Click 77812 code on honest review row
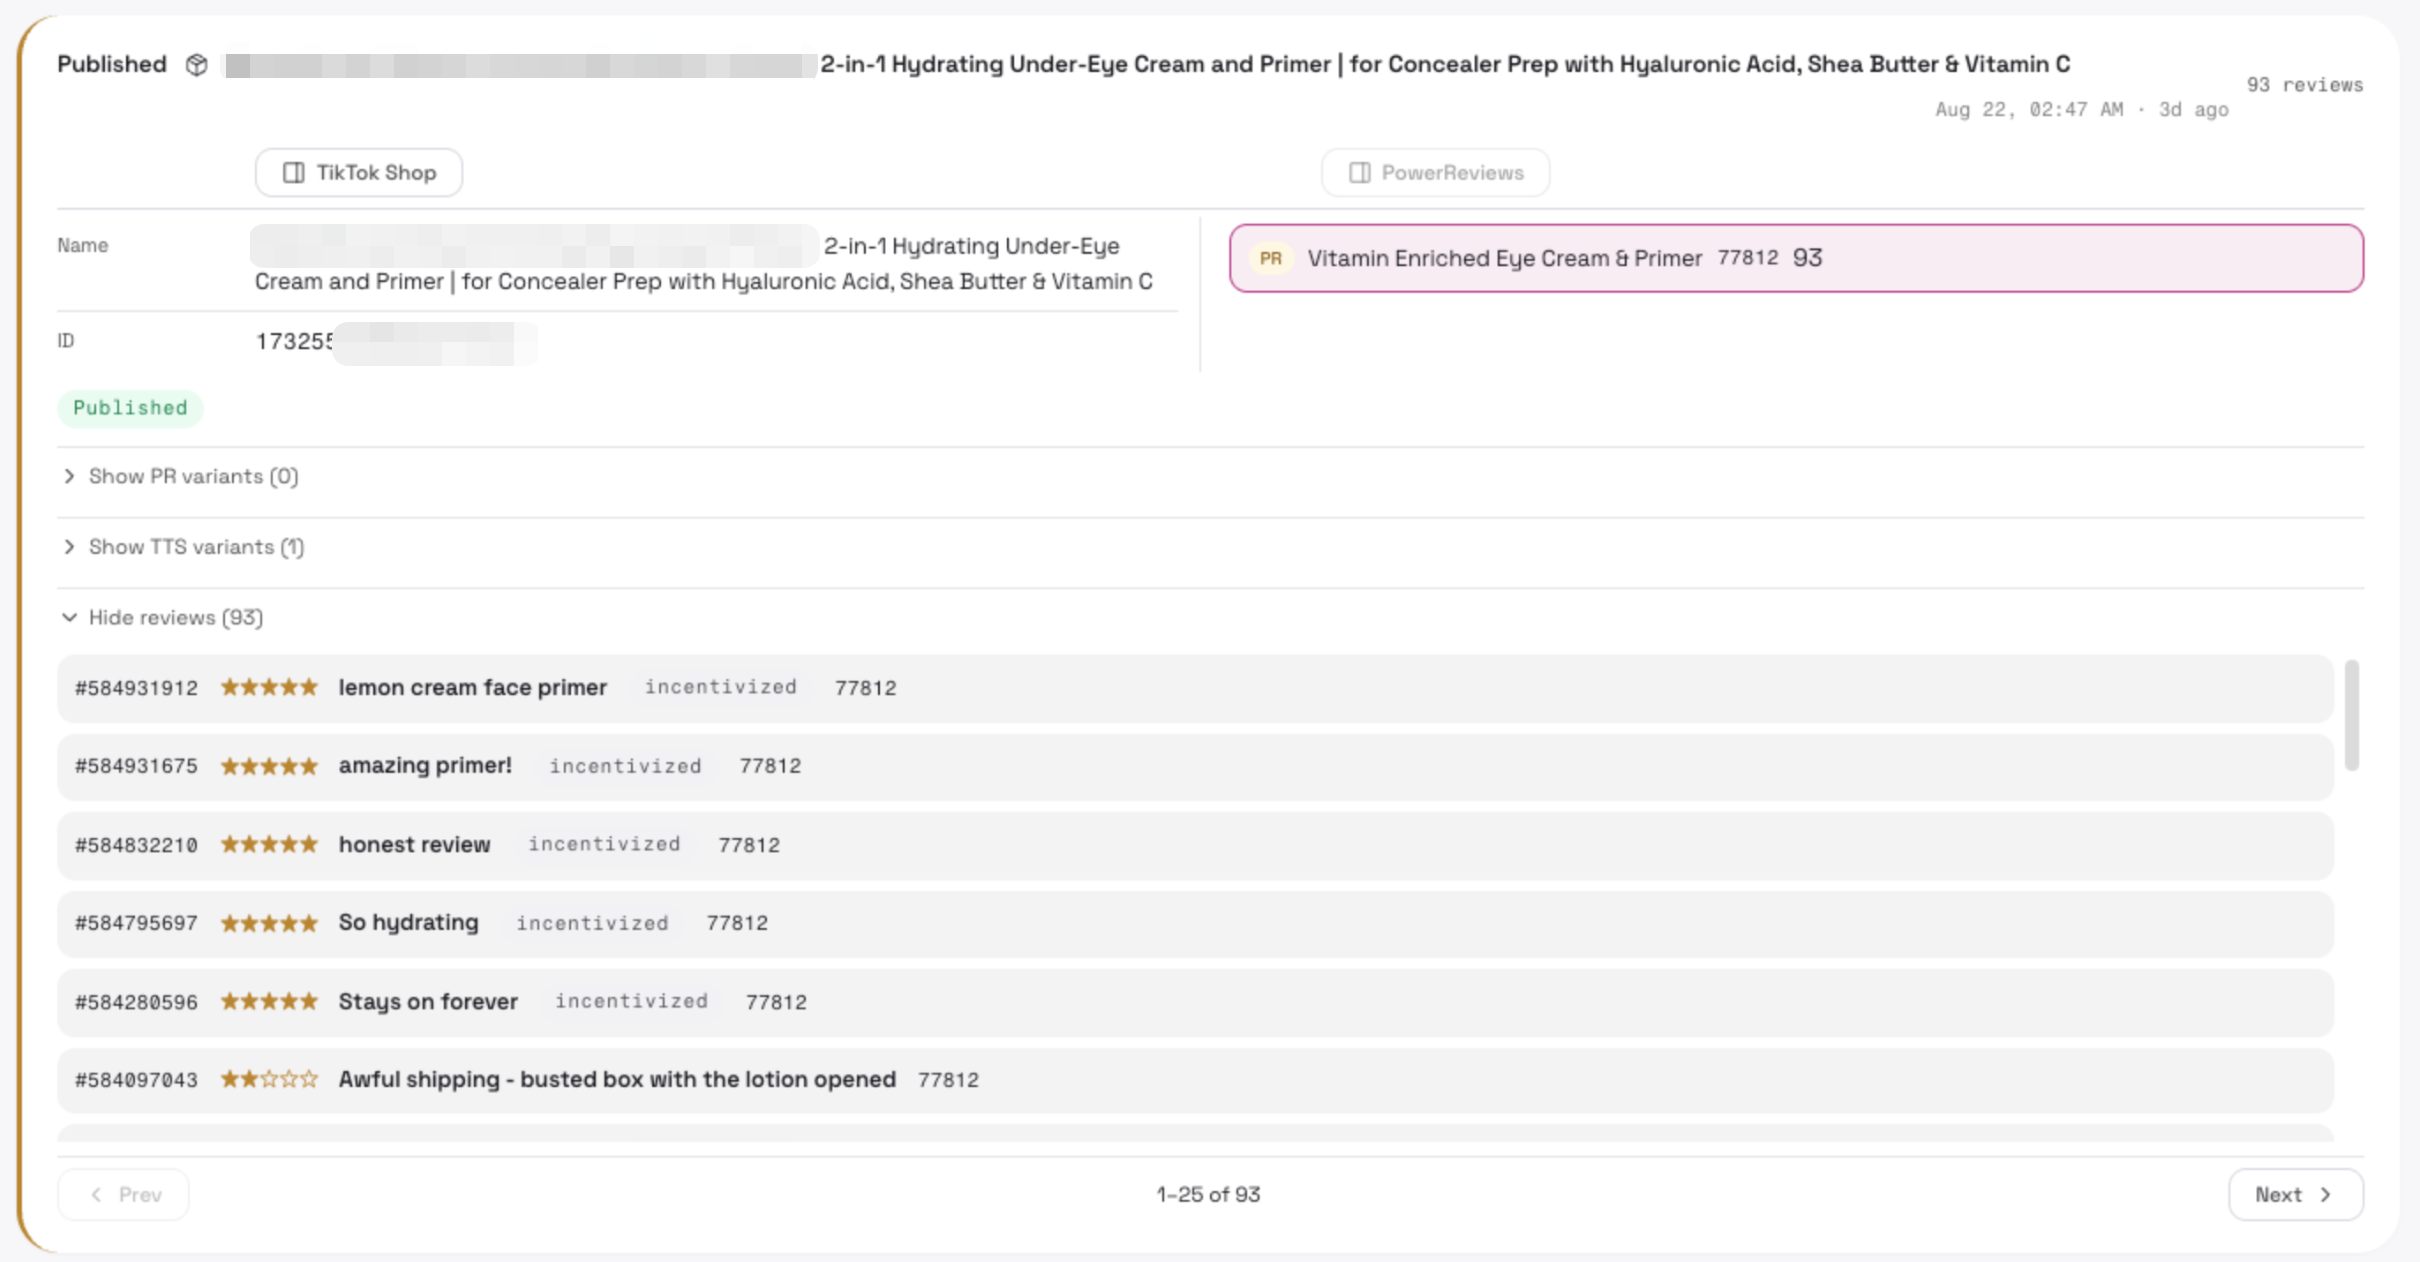 749,846
